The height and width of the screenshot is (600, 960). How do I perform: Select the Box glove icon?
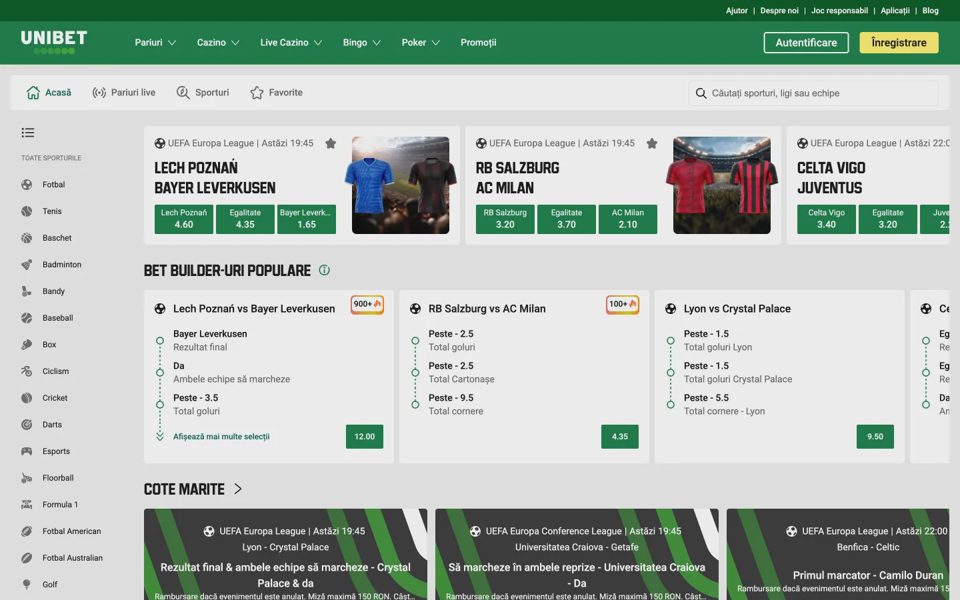click(26, 345)
